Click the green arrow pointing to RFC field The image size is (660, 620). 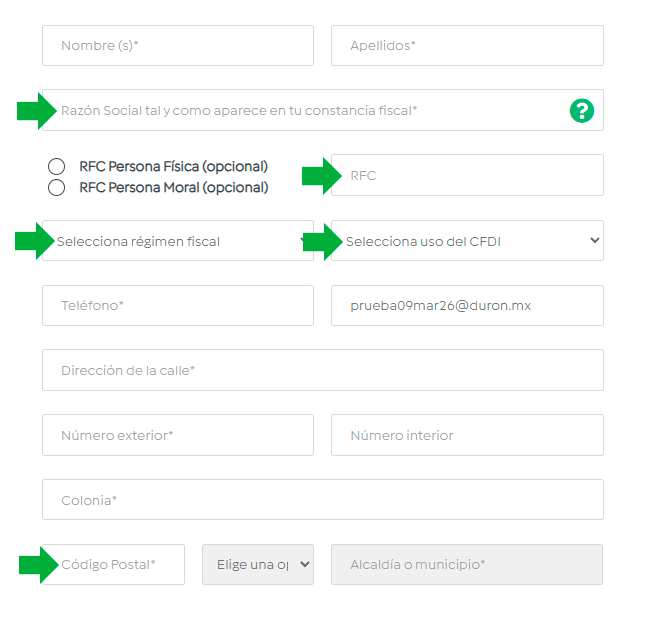(322, 176)
